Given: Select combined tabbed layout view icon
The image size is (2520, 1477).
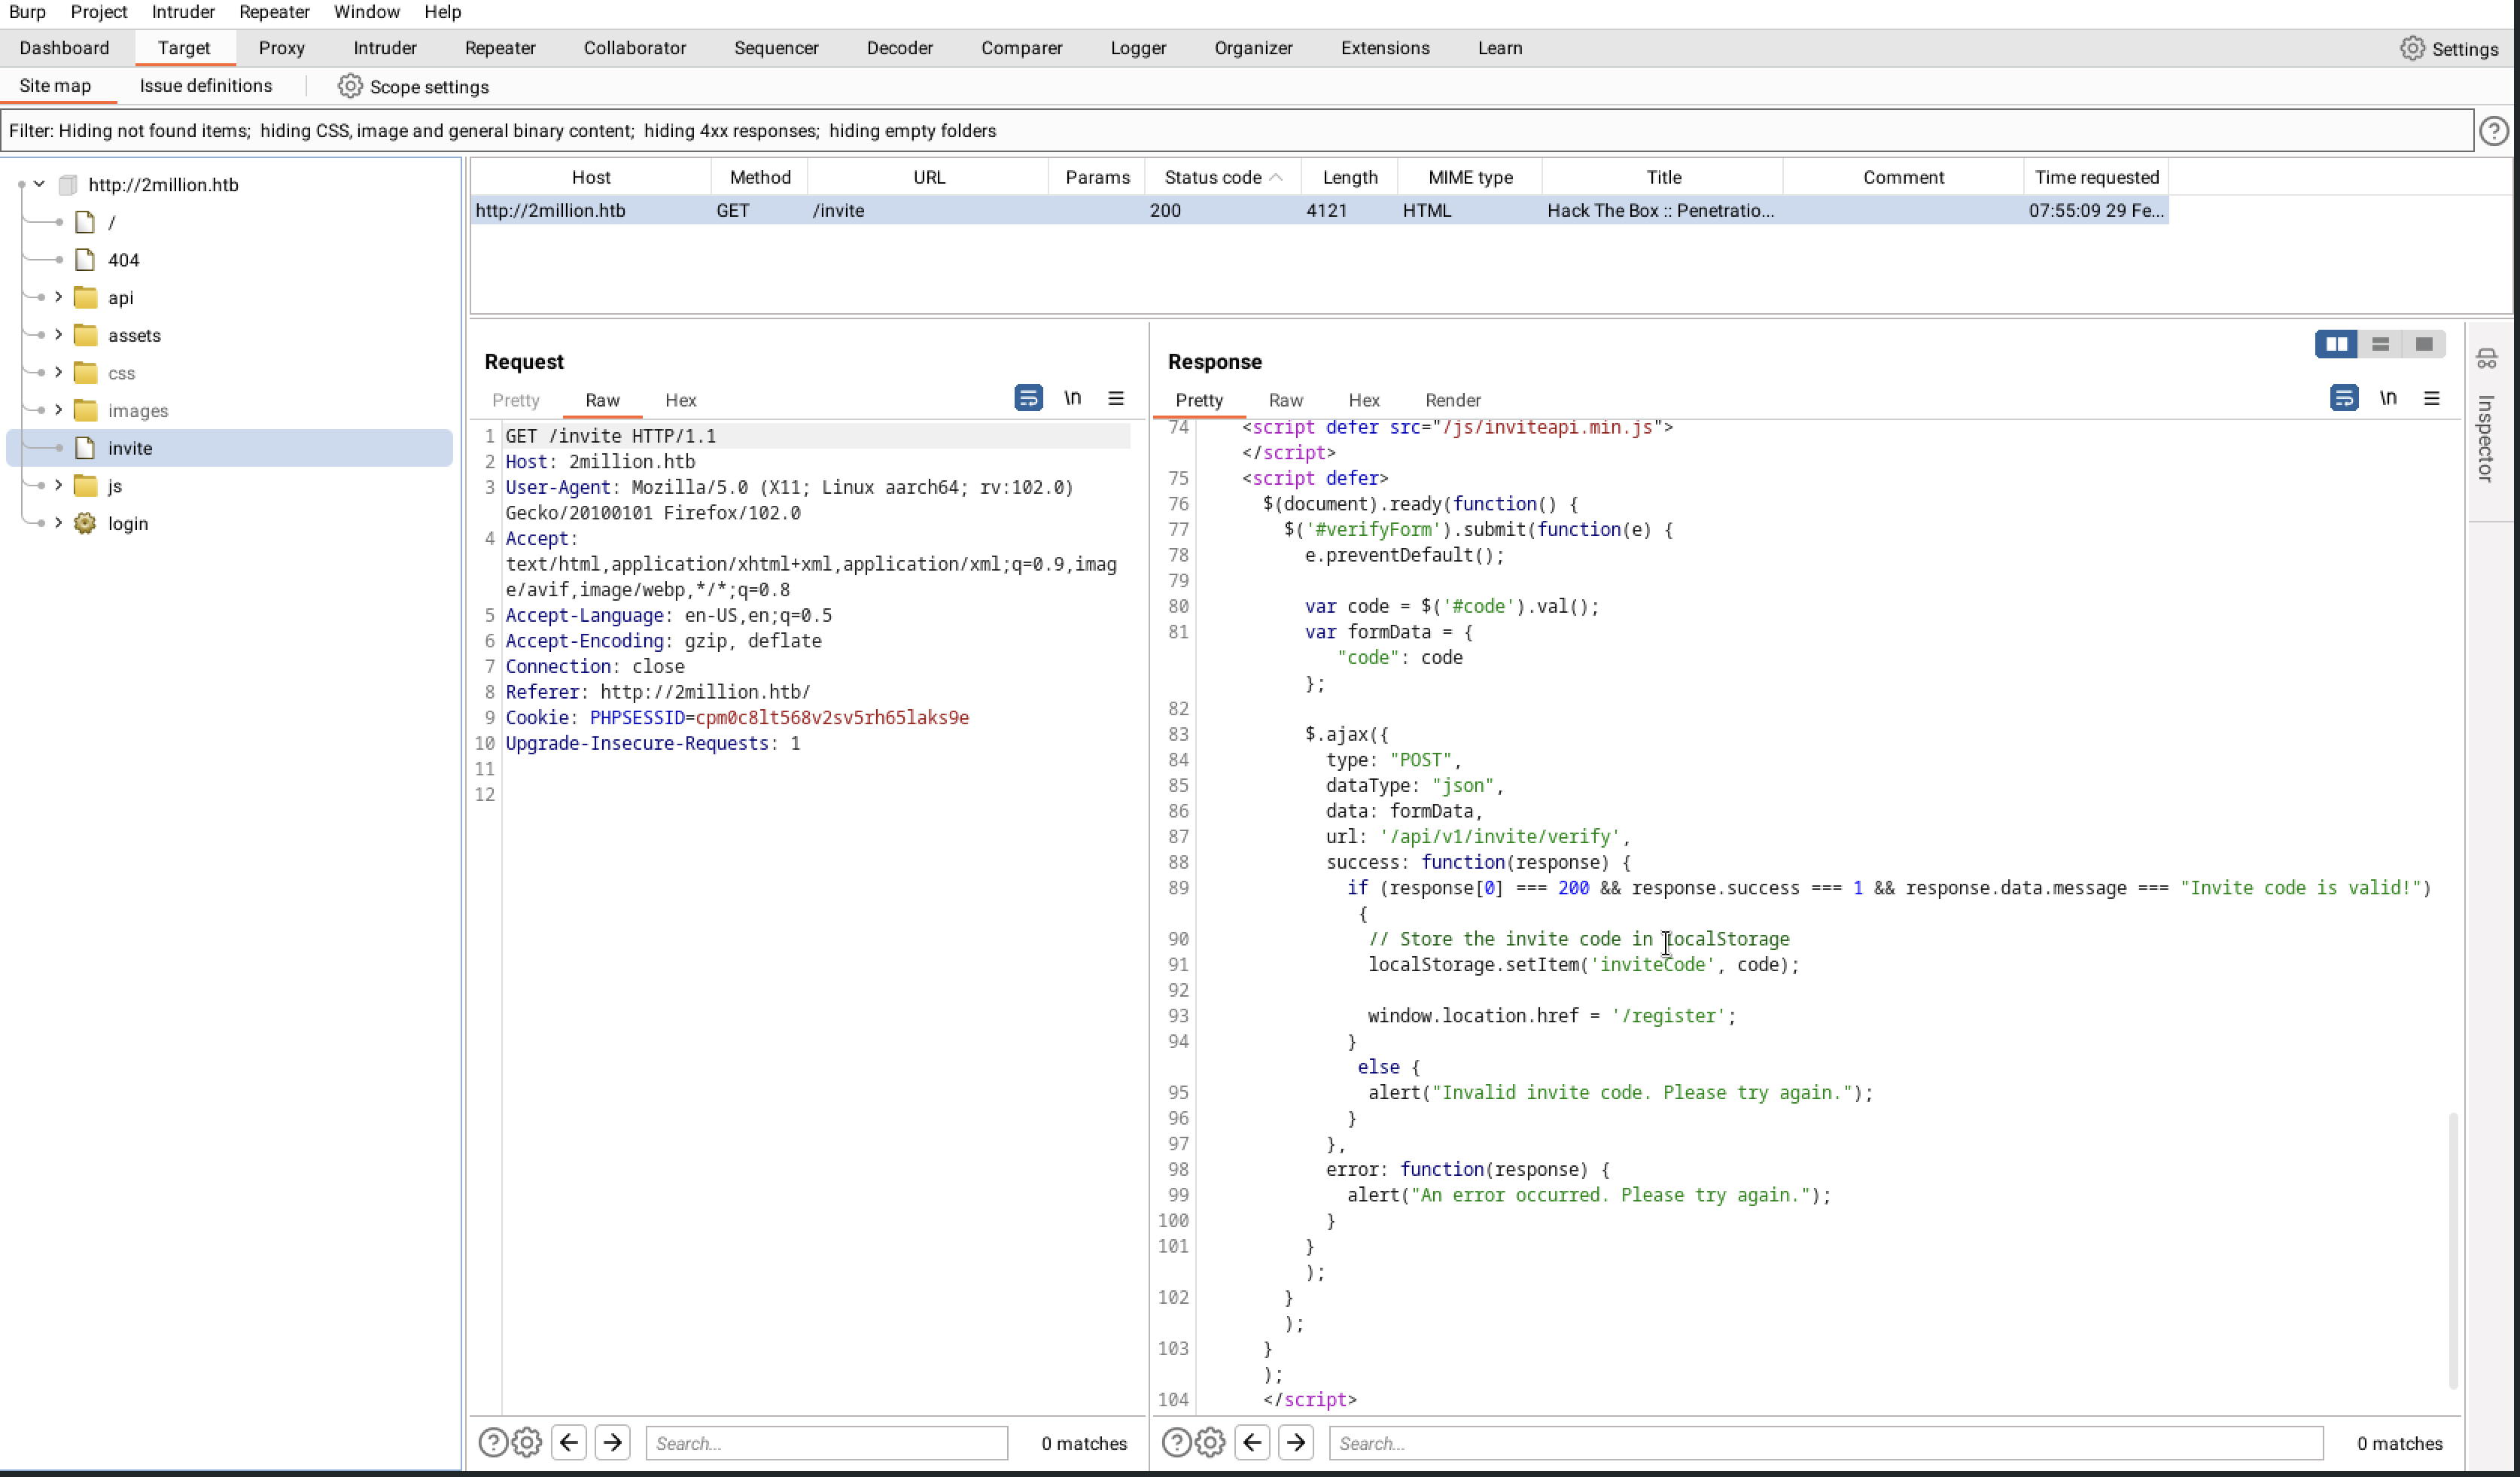Looking at the screenshot, I should (x=2424, y=344).
